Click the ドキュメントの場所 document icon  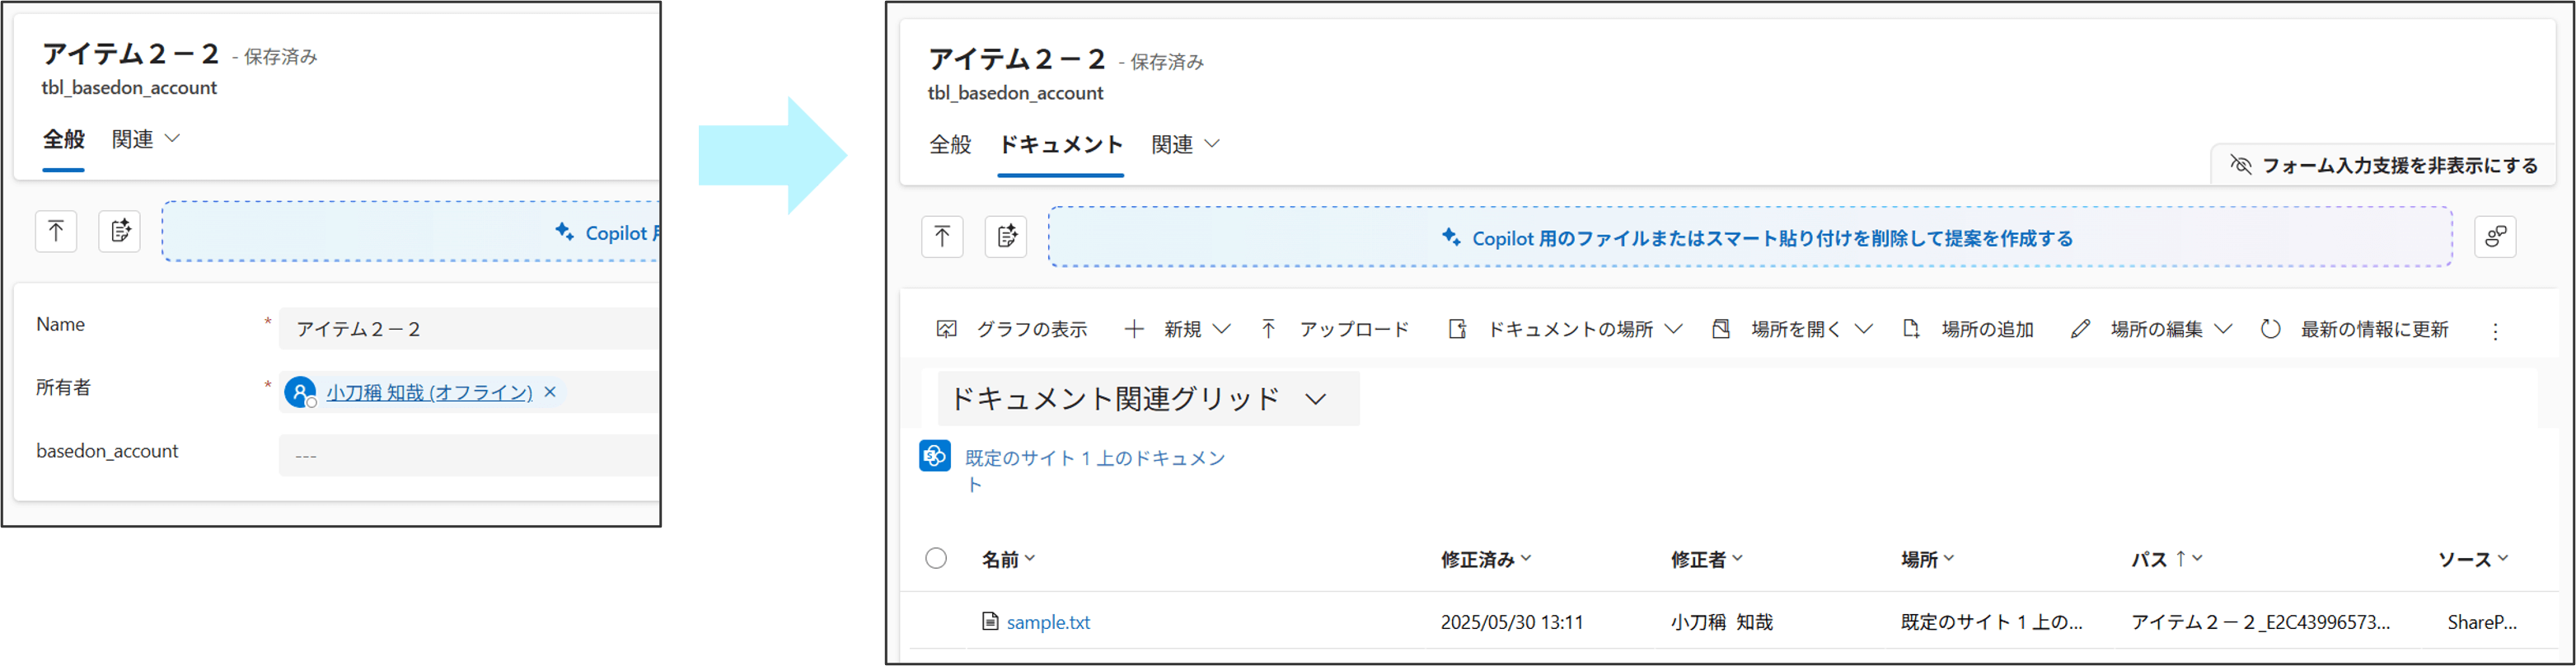coord(1457,329)
